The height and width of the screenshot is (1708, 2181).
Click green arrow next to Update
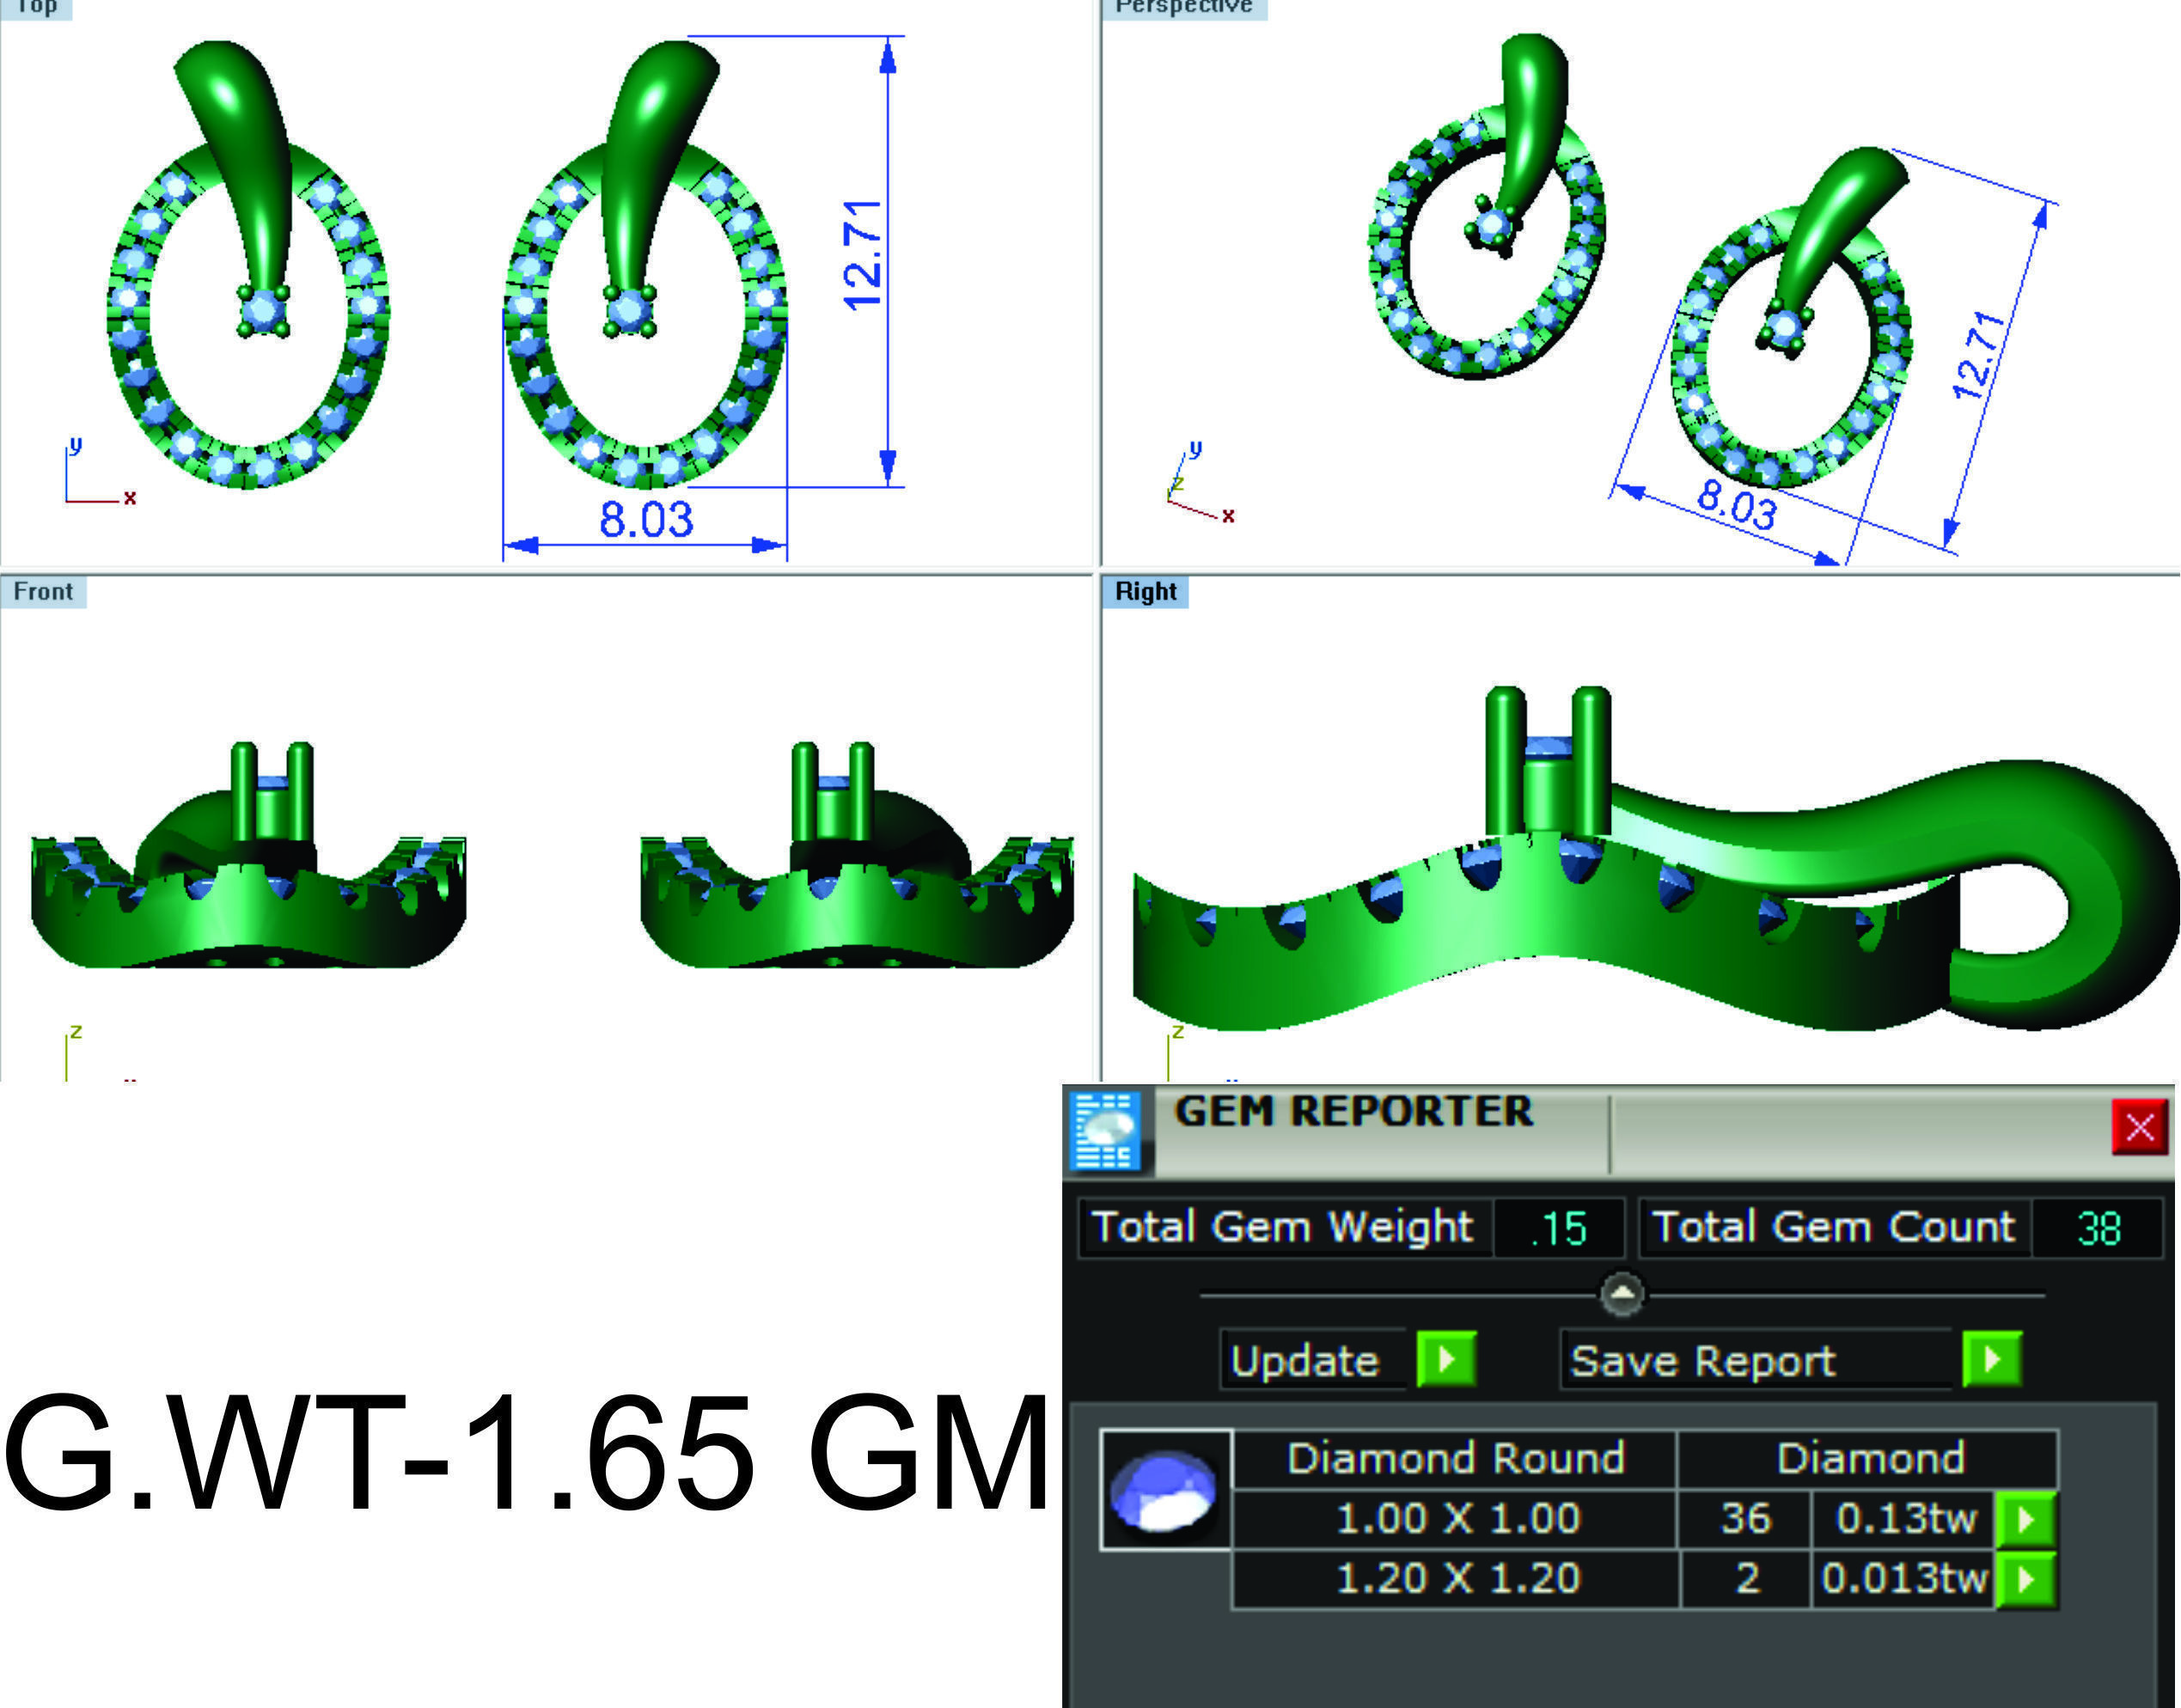1445,1360
